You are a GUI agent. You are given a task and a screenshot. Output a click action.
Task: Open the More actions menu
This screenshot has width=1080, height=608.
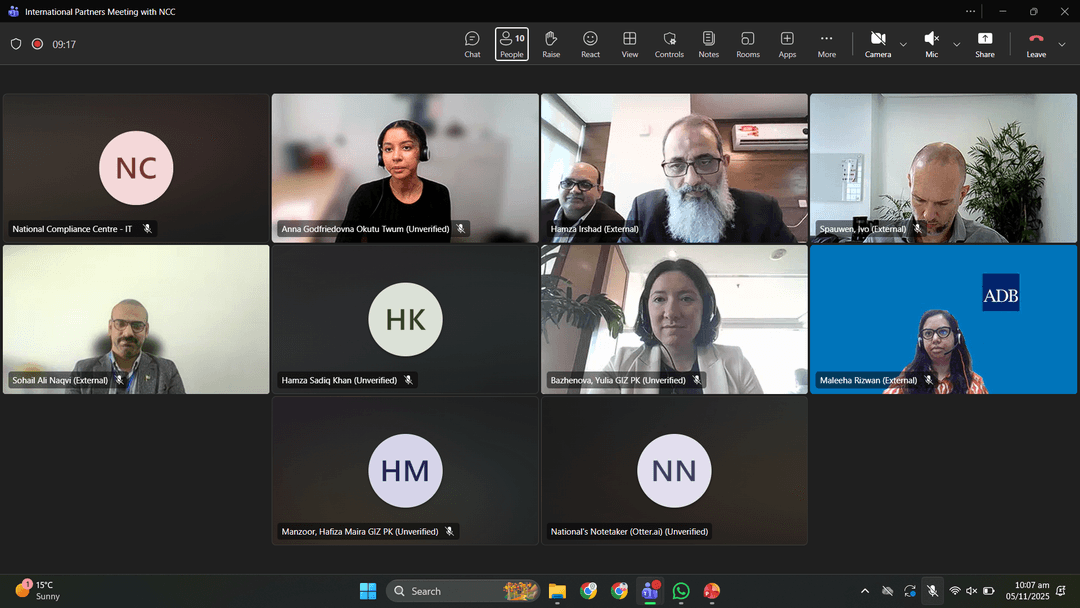826,44
